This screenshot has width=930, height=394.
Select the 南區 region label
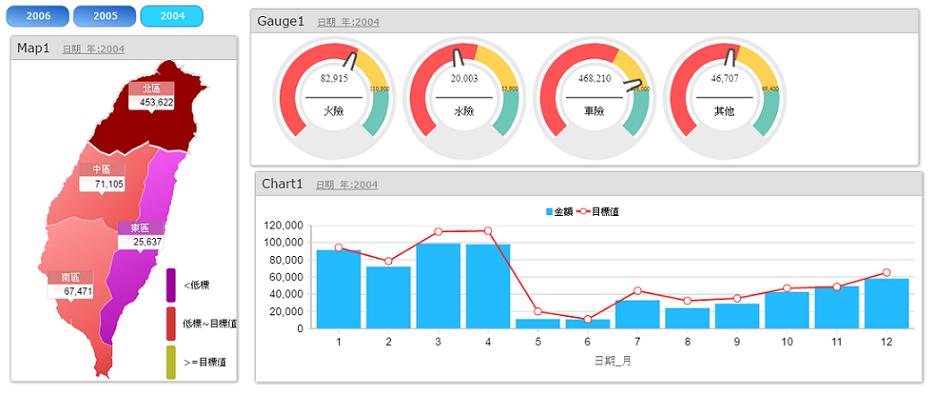(x=71, y=278)
